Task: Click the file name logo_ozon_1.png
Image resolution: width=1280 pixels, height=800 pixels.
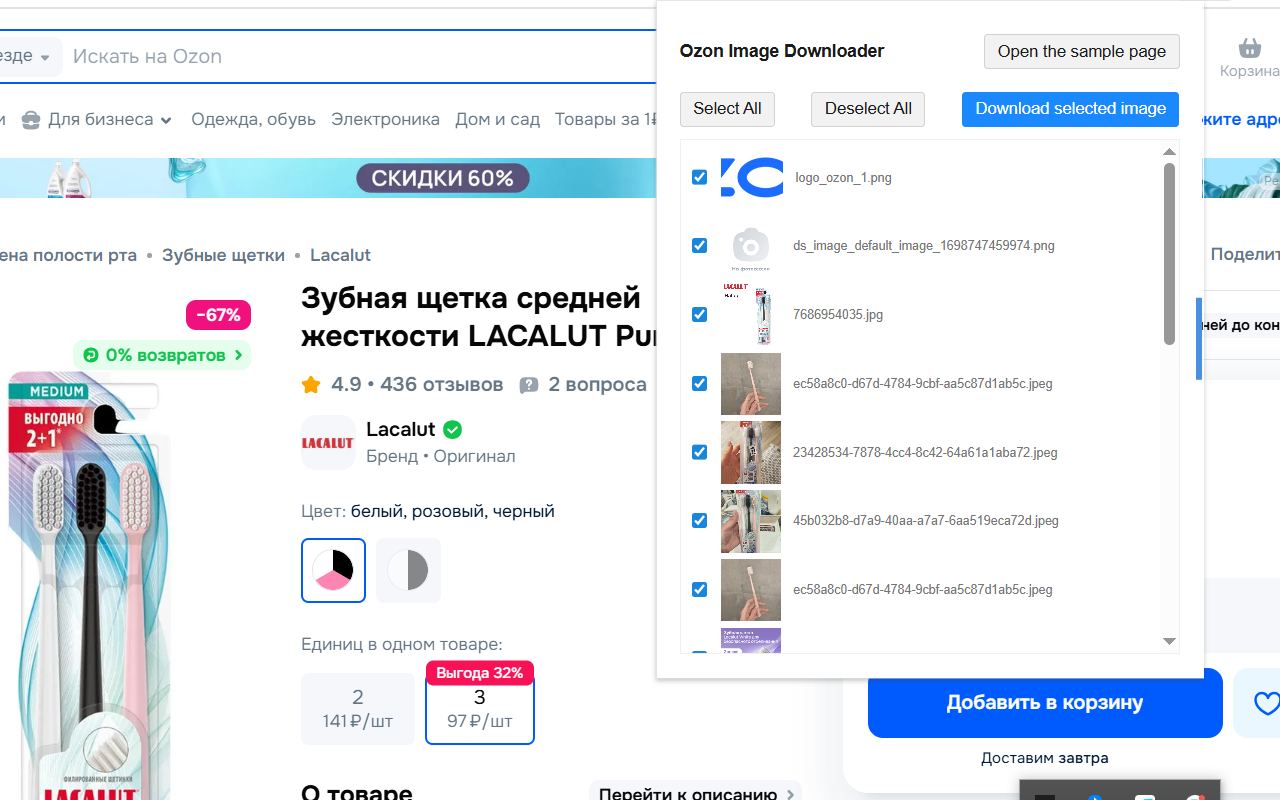Action: click(843, 178)
